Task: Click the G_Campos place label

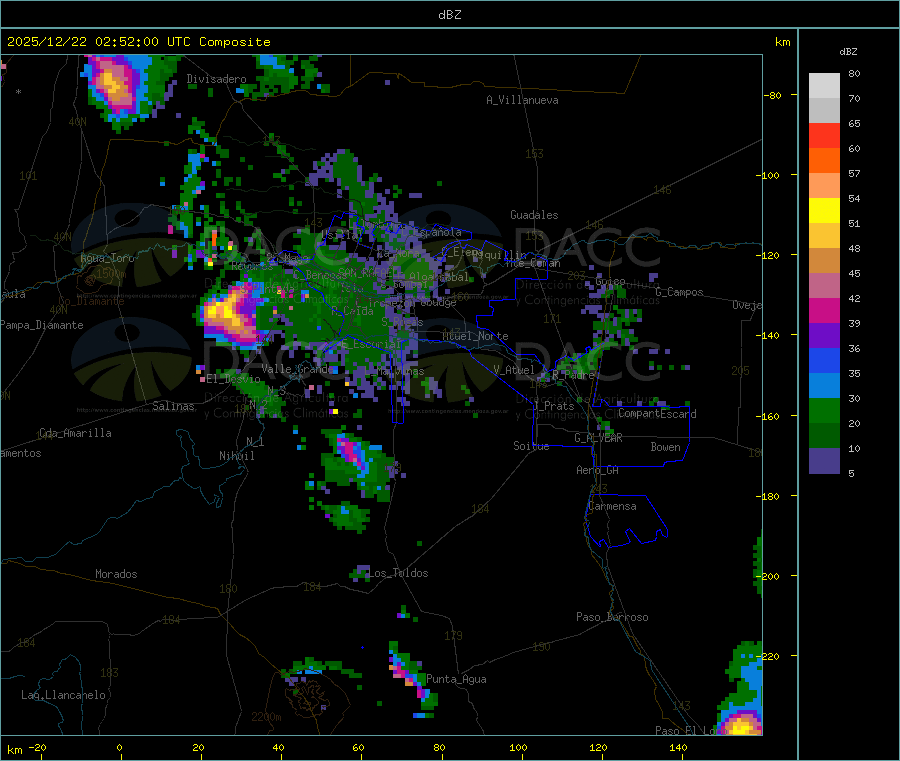Action: [x=680, y=292]
